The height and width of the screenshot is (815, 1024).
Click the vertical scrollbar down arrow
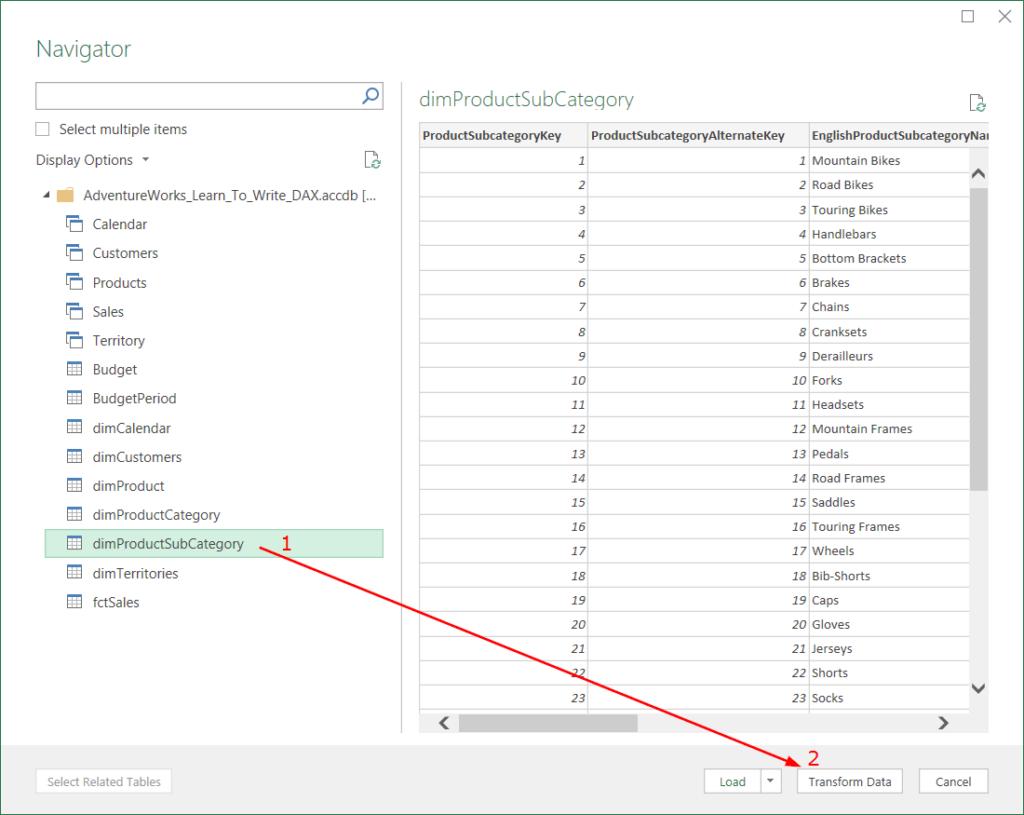point(978,688)
